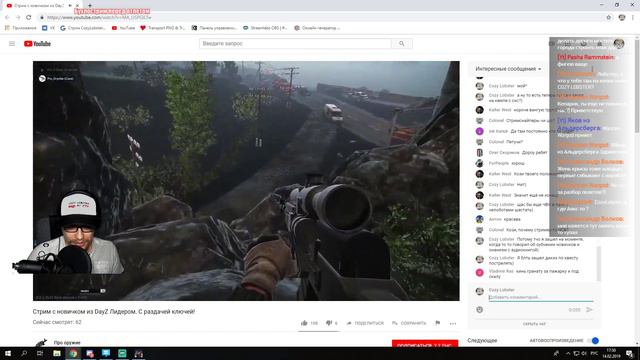Open the channel avatar below the video

[41, 343]
